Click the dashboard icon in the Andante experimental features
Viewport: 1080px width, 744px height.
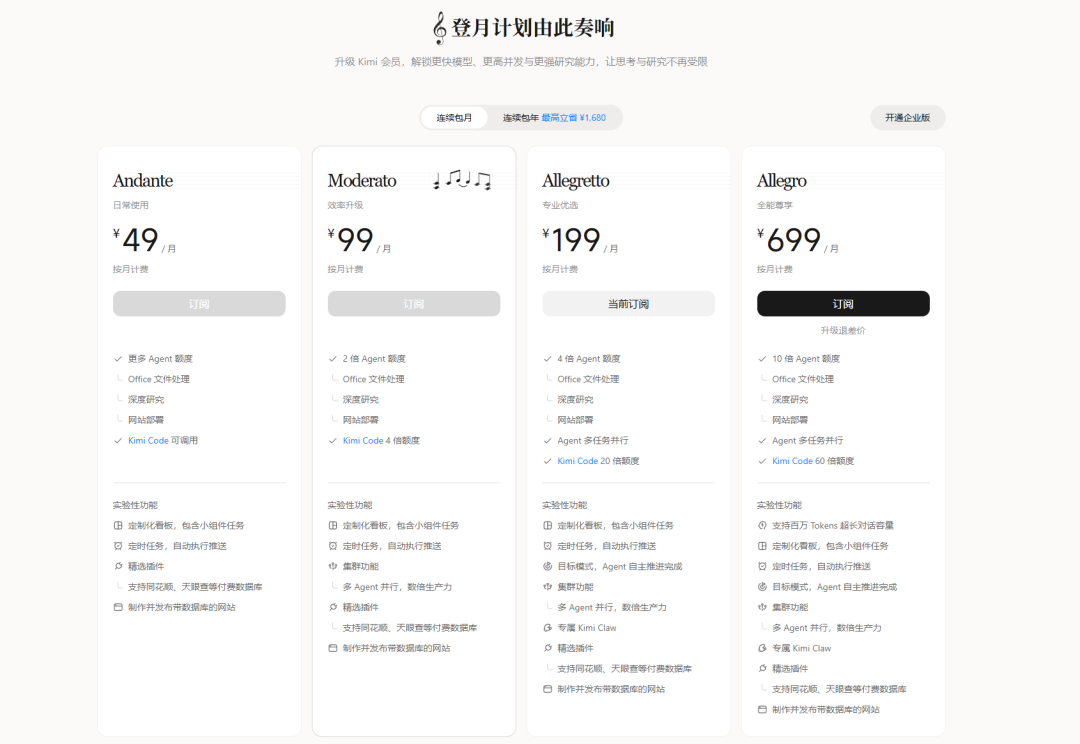pyautogui.click(x=118, y=526)
